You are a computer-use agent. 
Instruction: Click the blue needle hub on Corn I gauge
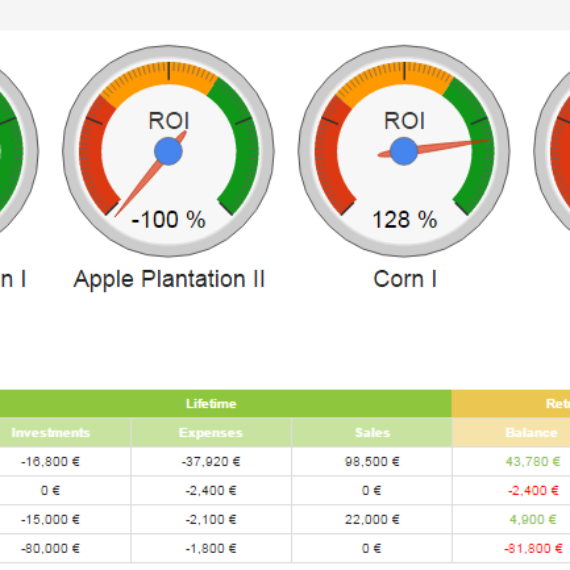click(404, 151)
